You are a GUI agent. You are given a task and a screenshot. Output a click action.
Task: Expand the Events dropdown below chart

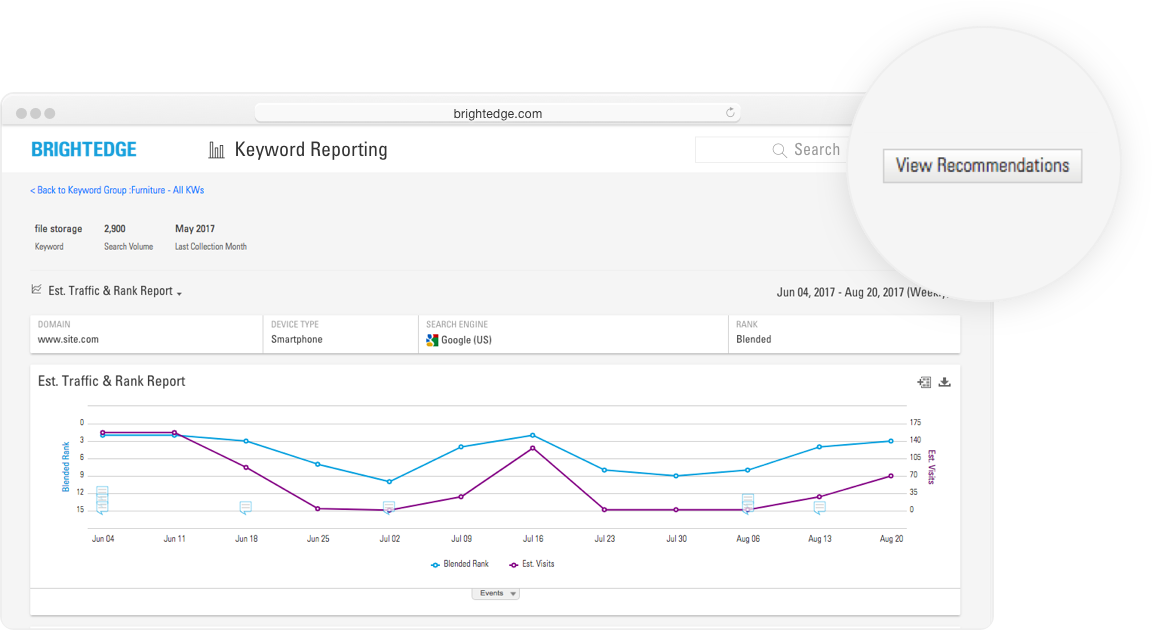click(496, 593)
